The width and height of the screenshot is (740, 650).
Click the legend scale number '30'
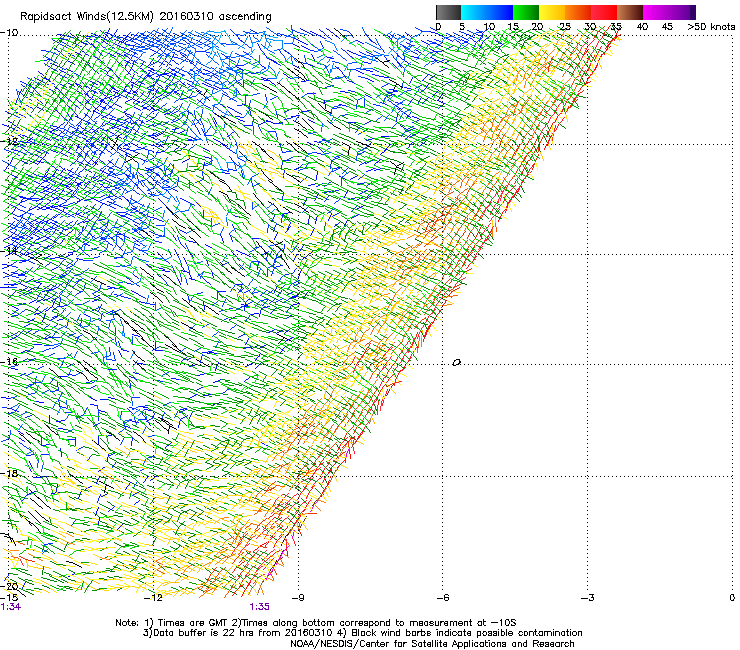[590, 27]
